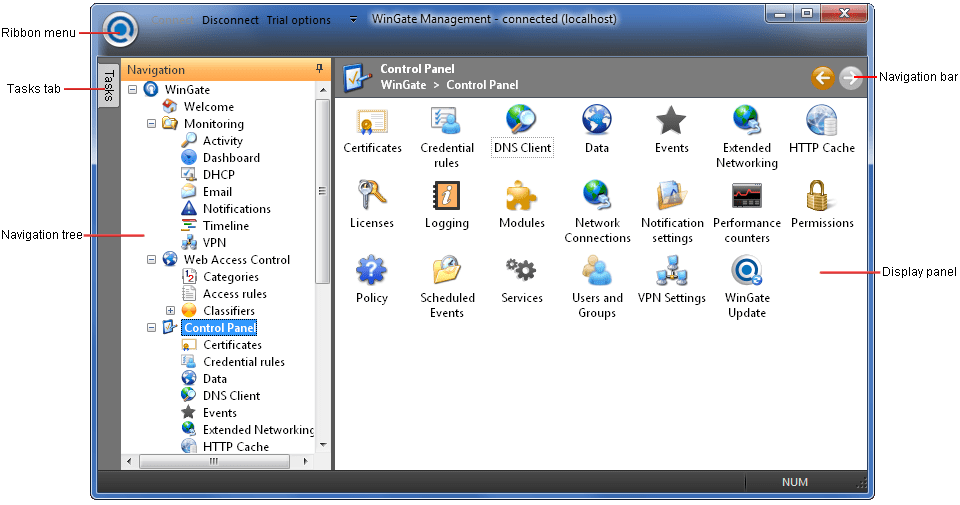This screenshot has height=505, width=960.
Task: Open Performance counters icon
Action: tap(747, 195)
